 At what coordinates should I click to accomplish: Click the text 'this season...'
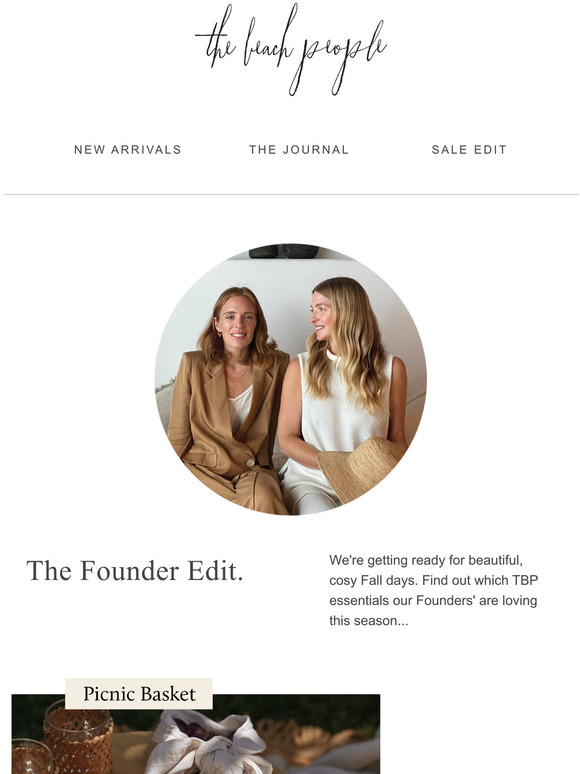click(x=369, y=620)
